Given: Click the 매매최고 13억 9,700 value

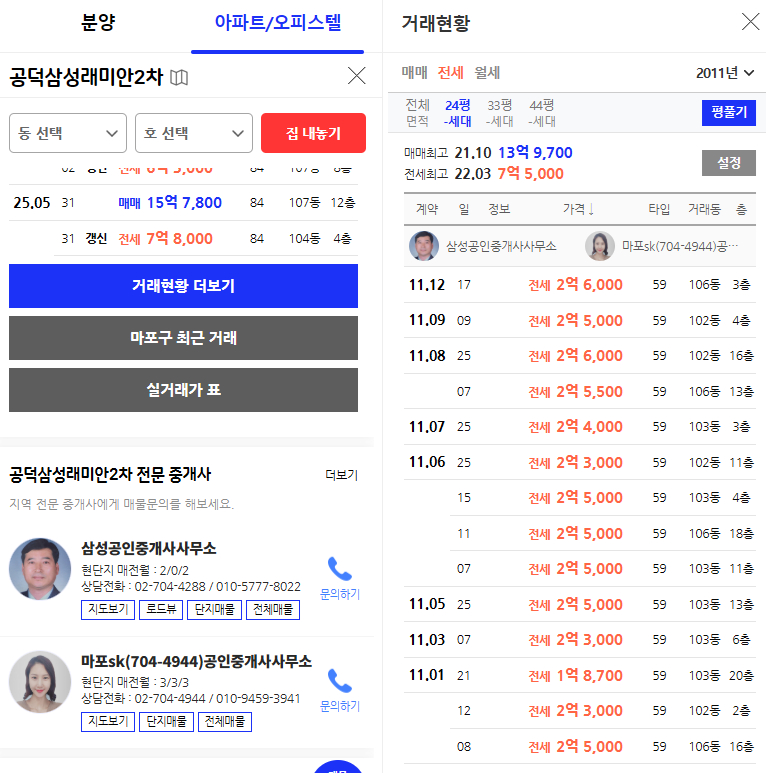Looking at the screenshot, I should pyautogui.click(x=535, y=153).
